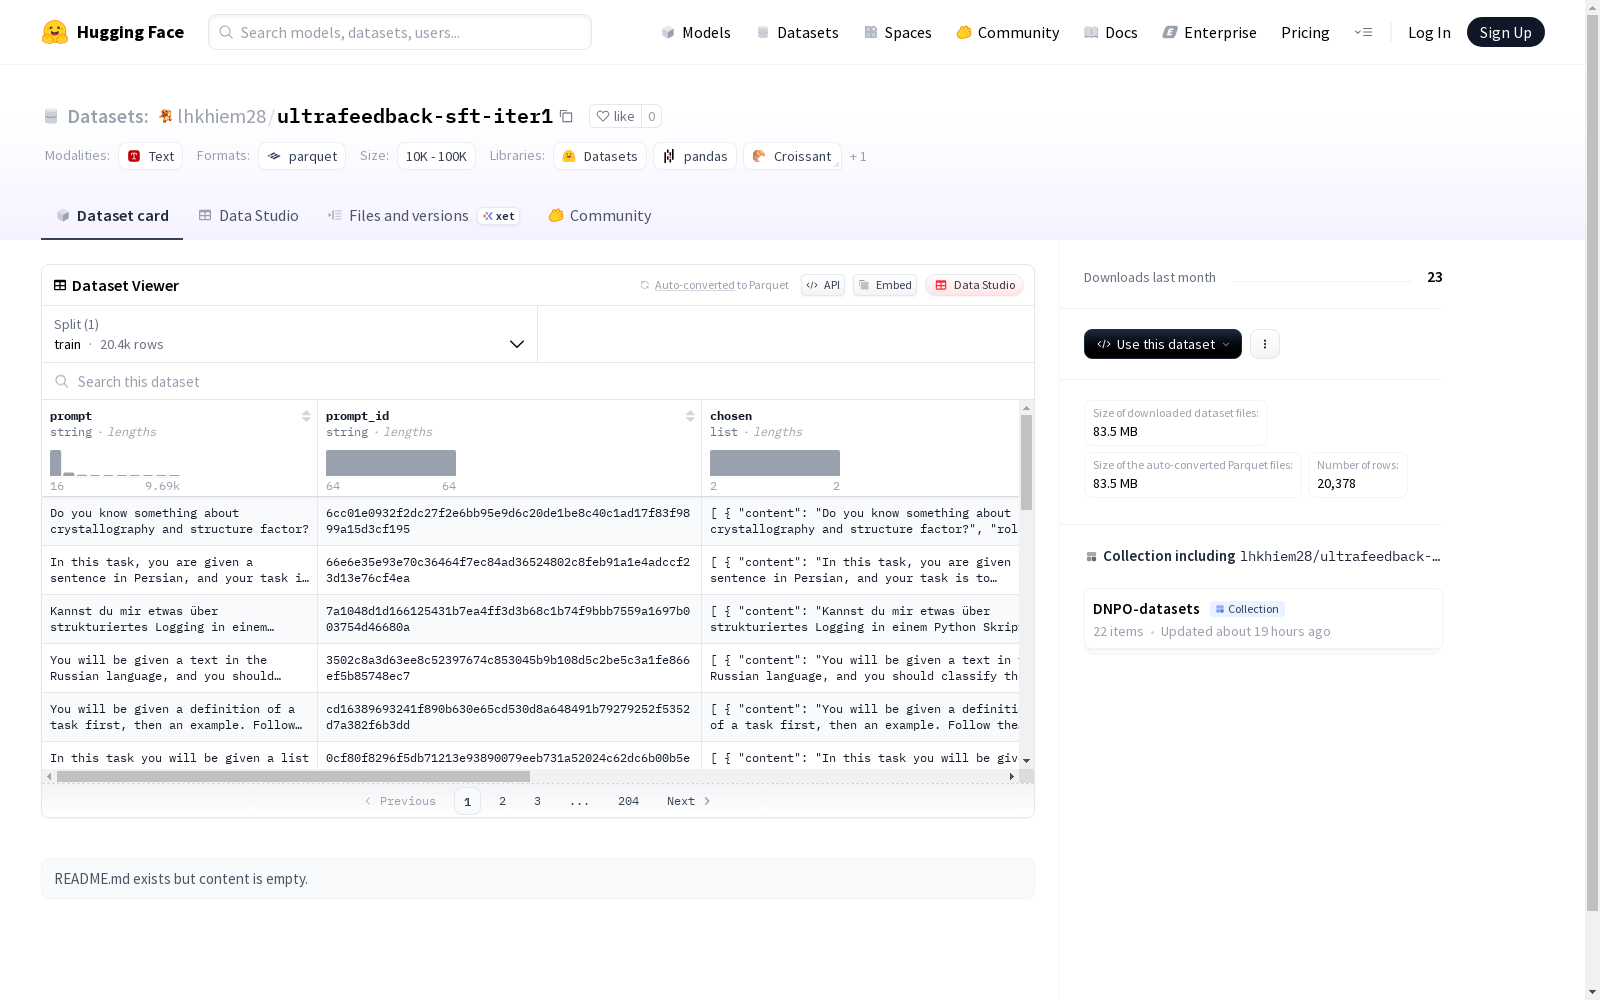Select the pandas library tag

point(695,156)
